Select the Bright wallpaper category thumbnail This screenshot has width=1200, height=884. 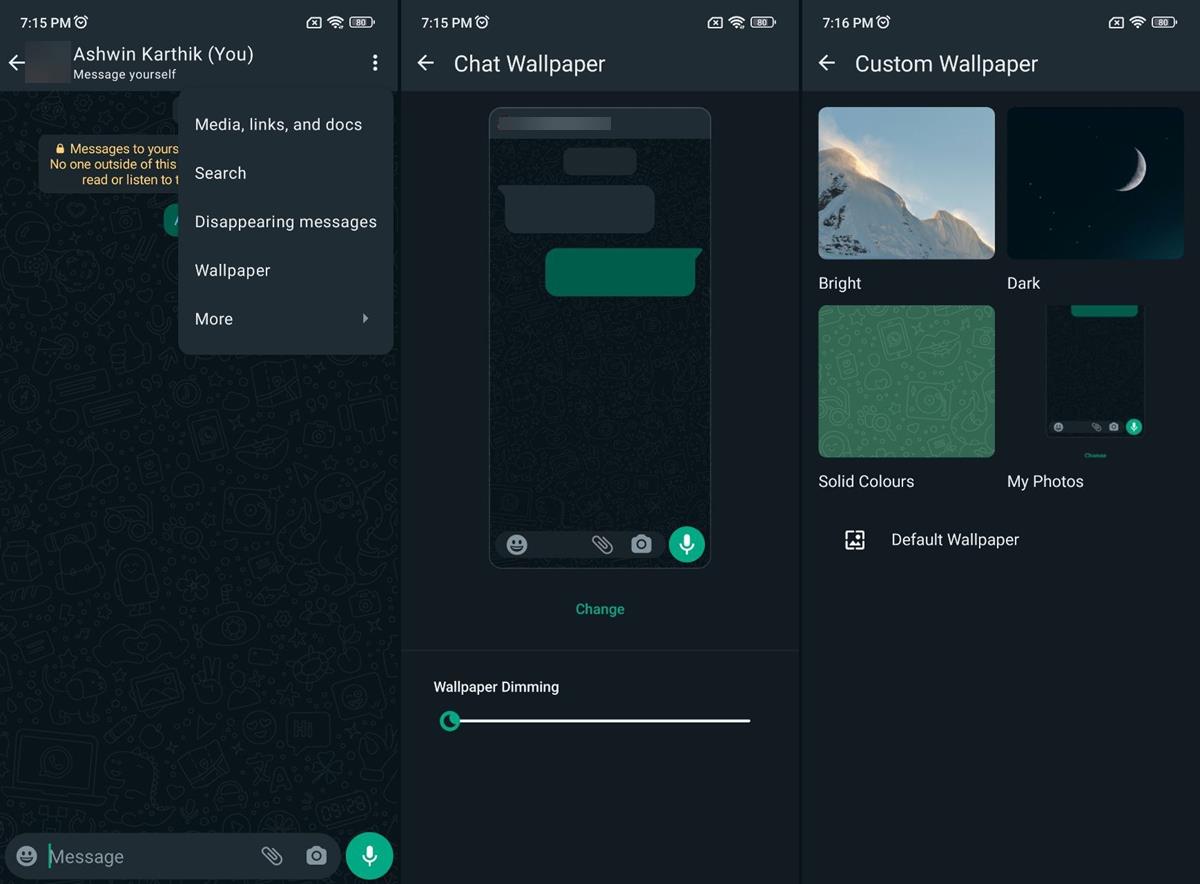click(x=906, y=183)
